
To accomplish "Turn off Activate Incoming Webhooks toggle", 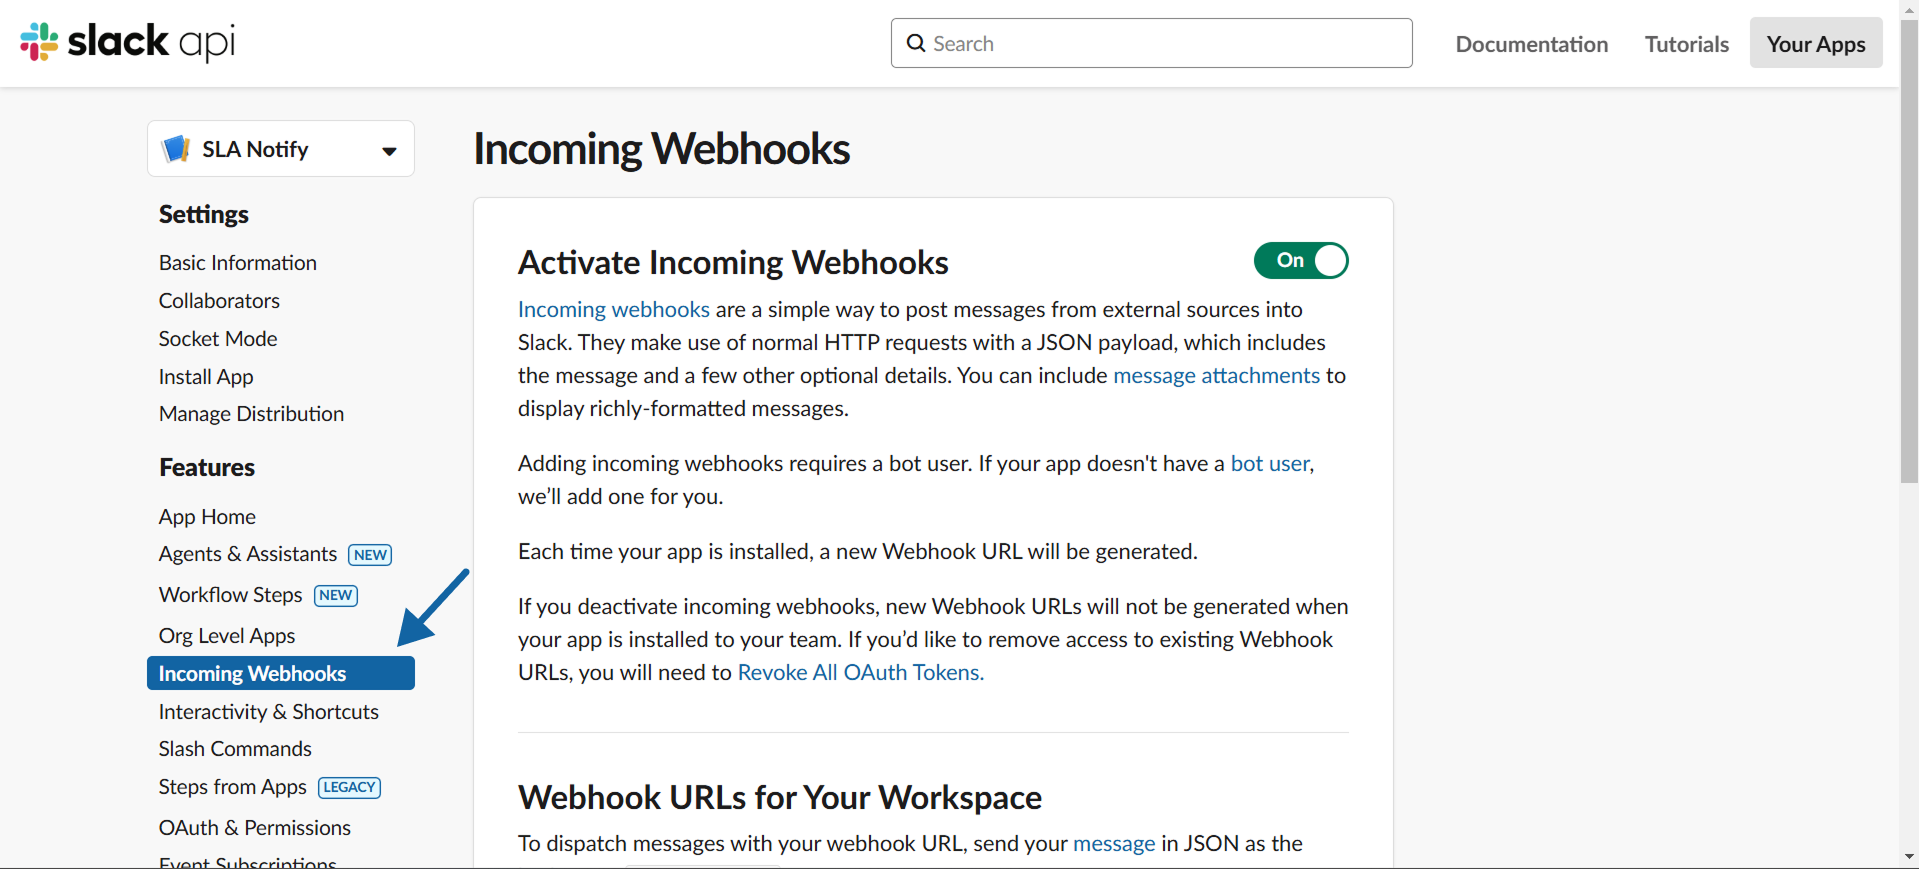I will [x=1300, y=261].
